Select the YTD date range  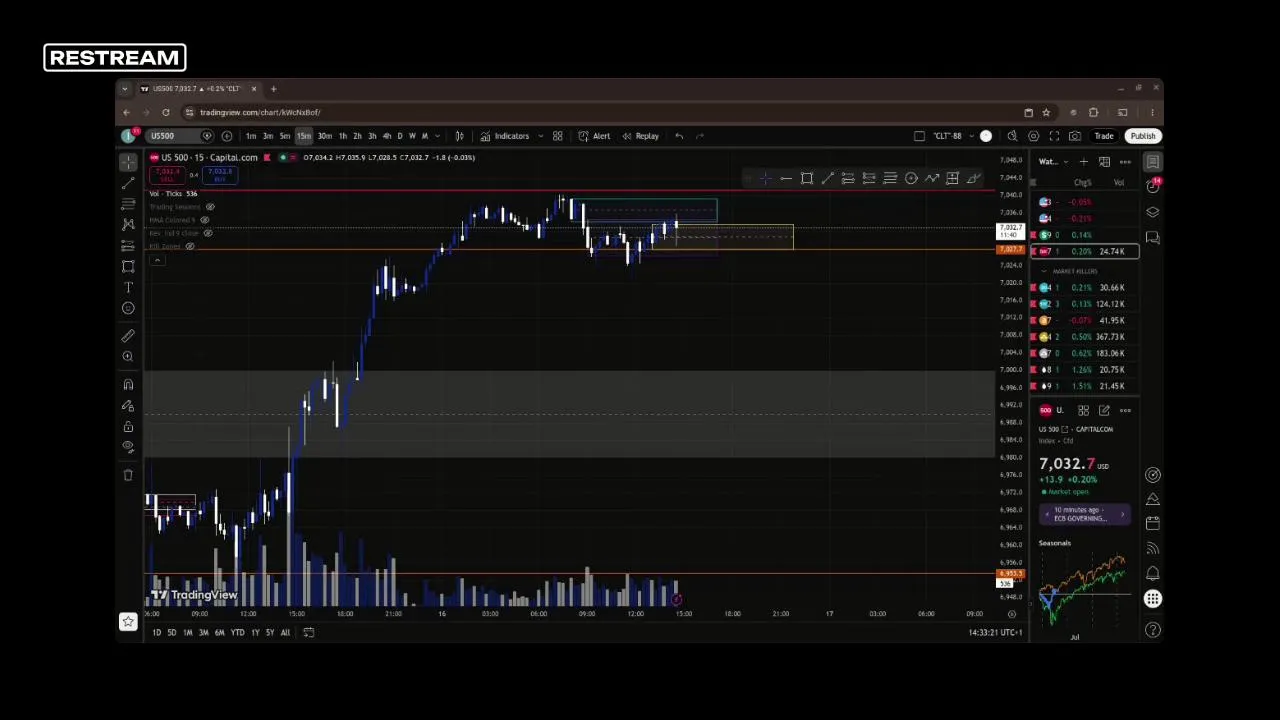(237, 632)
